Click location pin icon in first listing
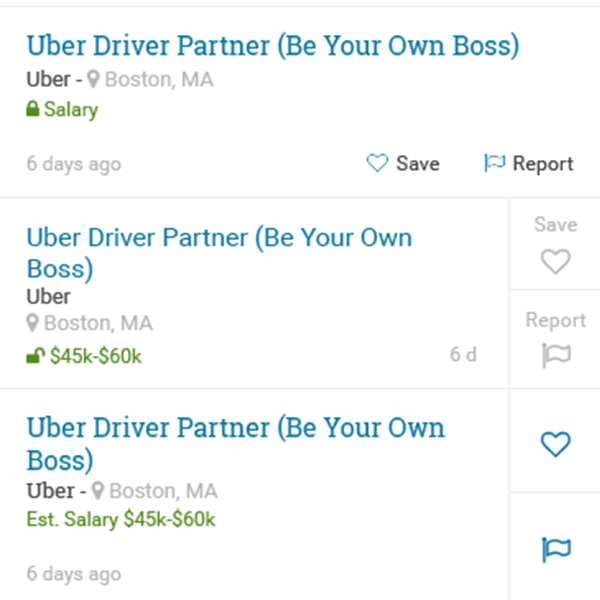Viewport: 600px width, 600px height. [x=93, y=79]
